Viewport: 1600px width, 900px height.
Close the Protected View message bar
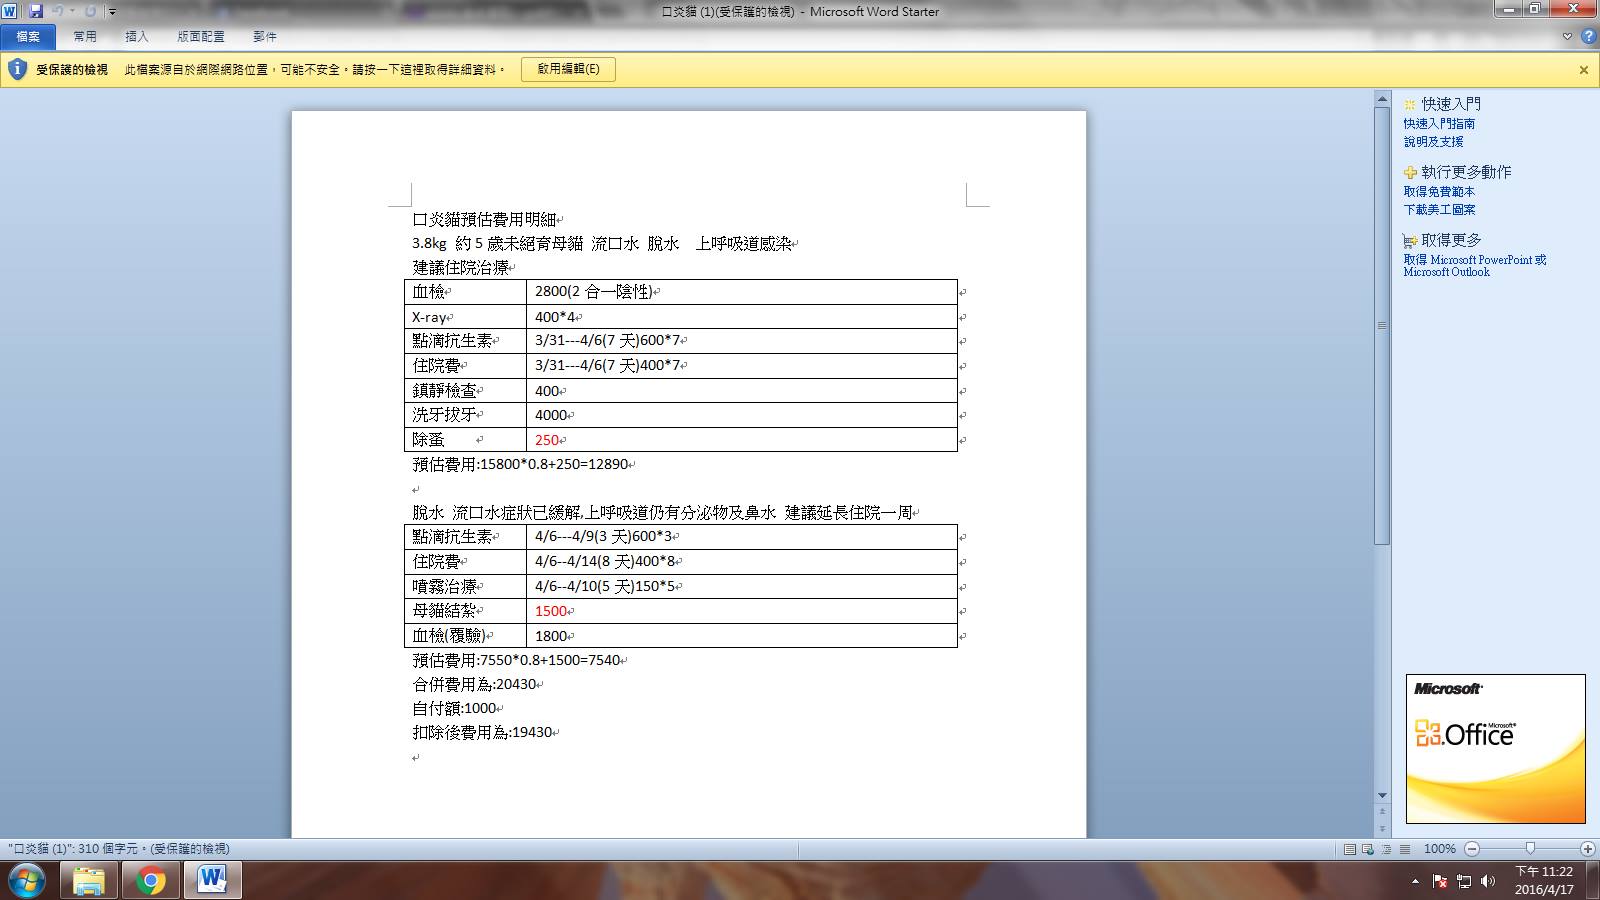click(1584, 70)
